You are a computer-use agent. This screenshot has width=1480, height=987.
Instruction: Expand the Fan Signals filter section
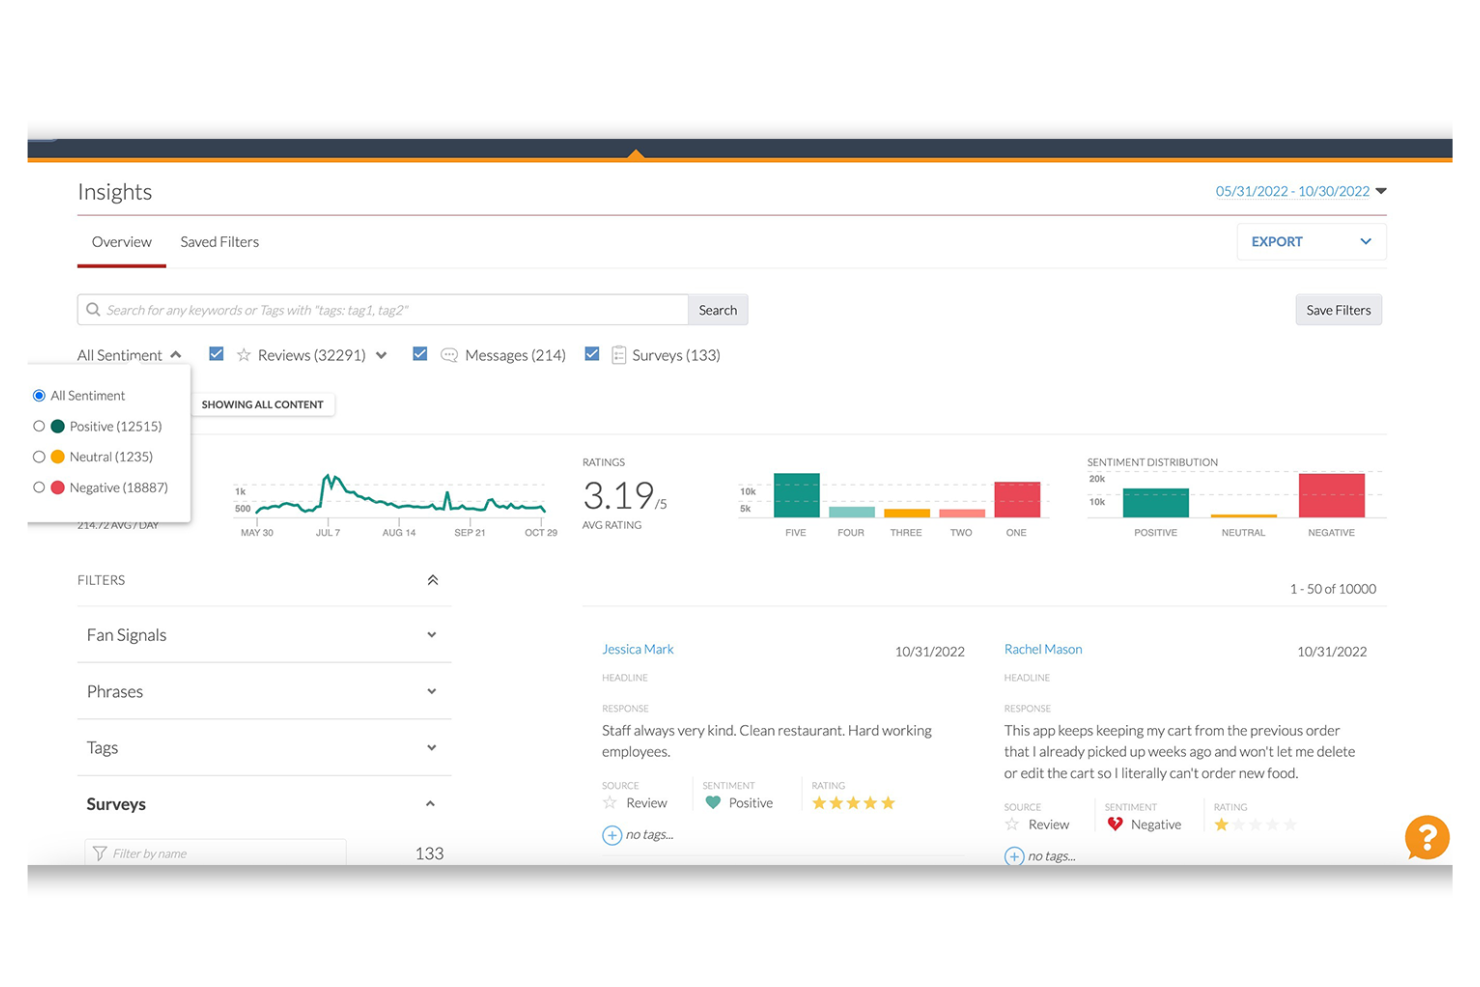pos(431,634)
